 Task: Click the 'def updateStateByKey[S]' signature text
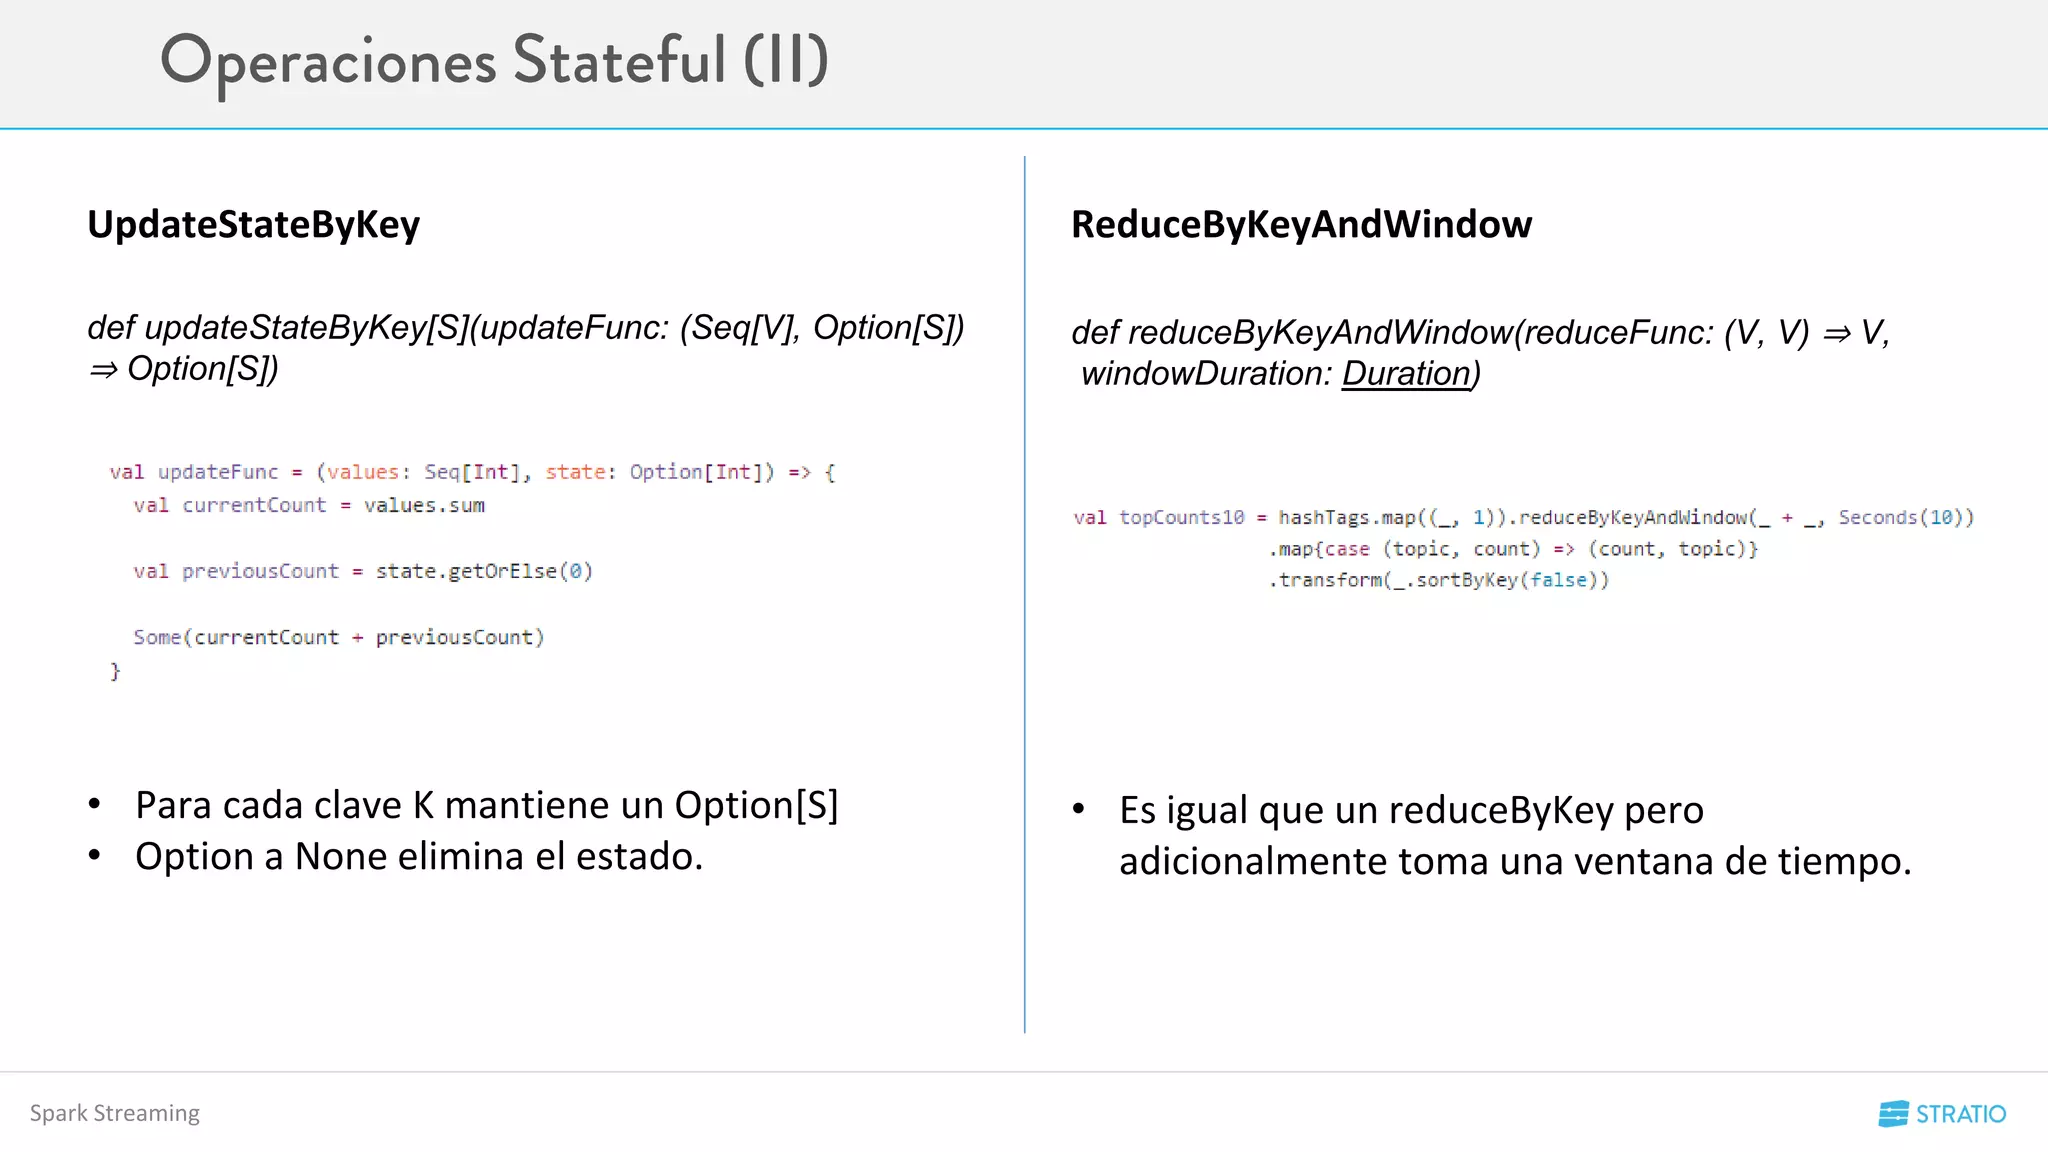click(x=526, y=327)
